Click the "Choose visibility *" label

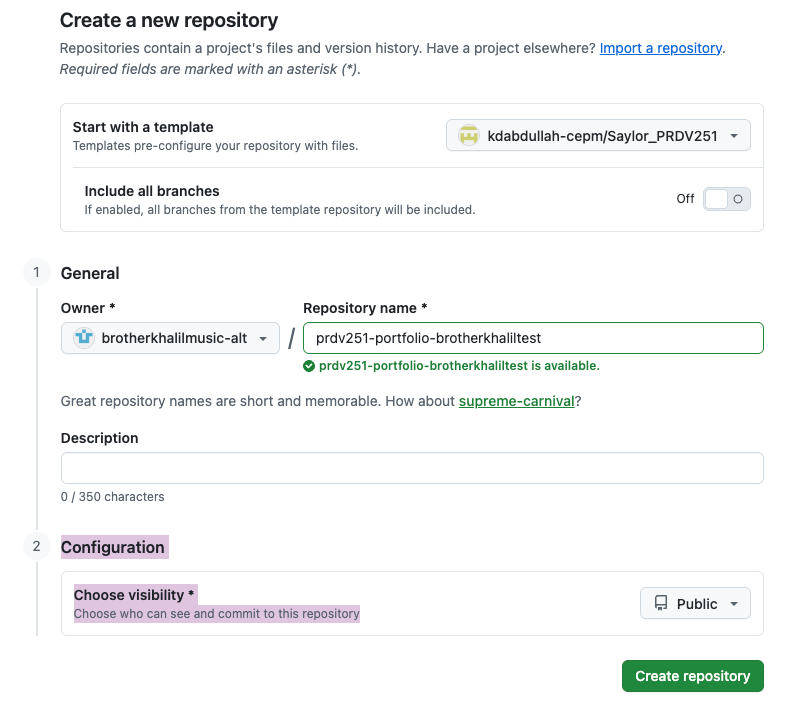point(134,595)
